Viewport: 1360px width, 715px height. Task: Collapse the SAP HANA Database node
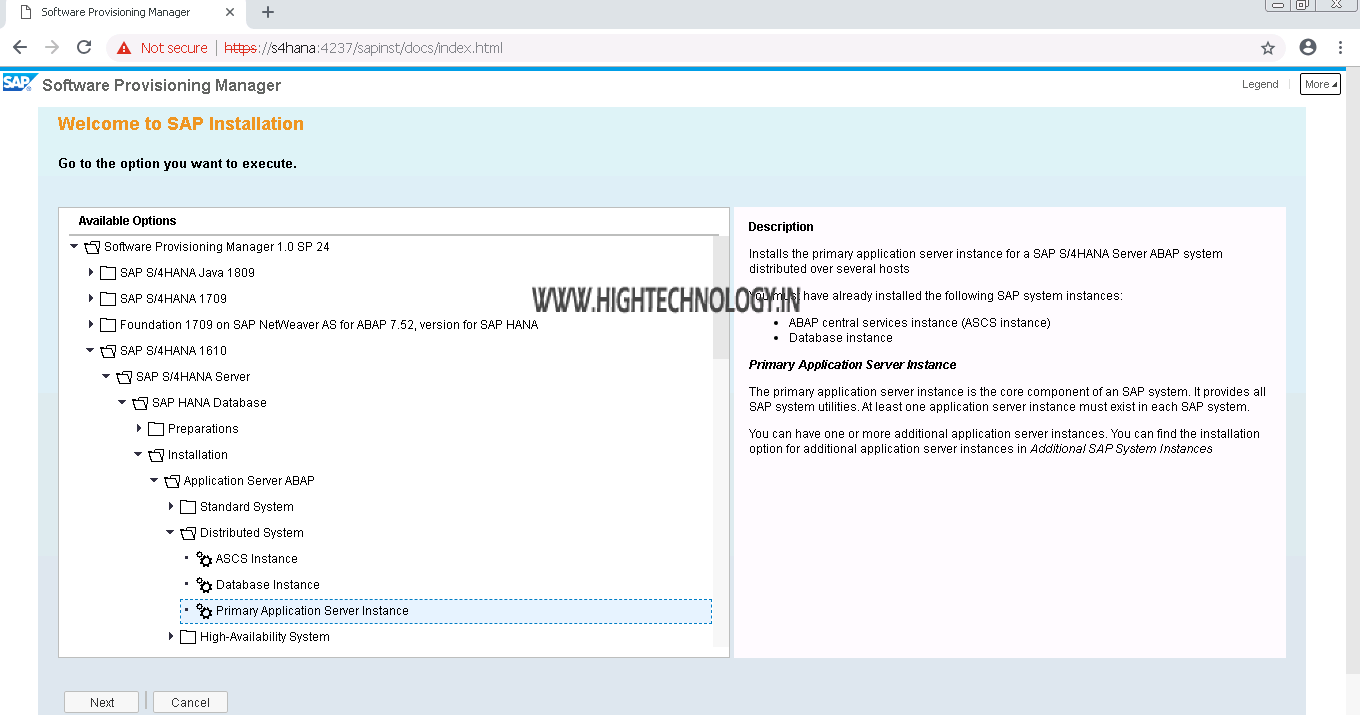pyautogui.click(x=122, y=403)
